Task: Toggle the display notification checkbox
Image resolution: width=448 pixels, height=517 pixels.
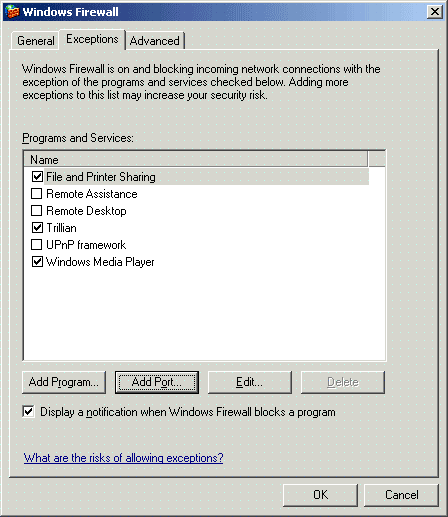Action: (28, 411)
